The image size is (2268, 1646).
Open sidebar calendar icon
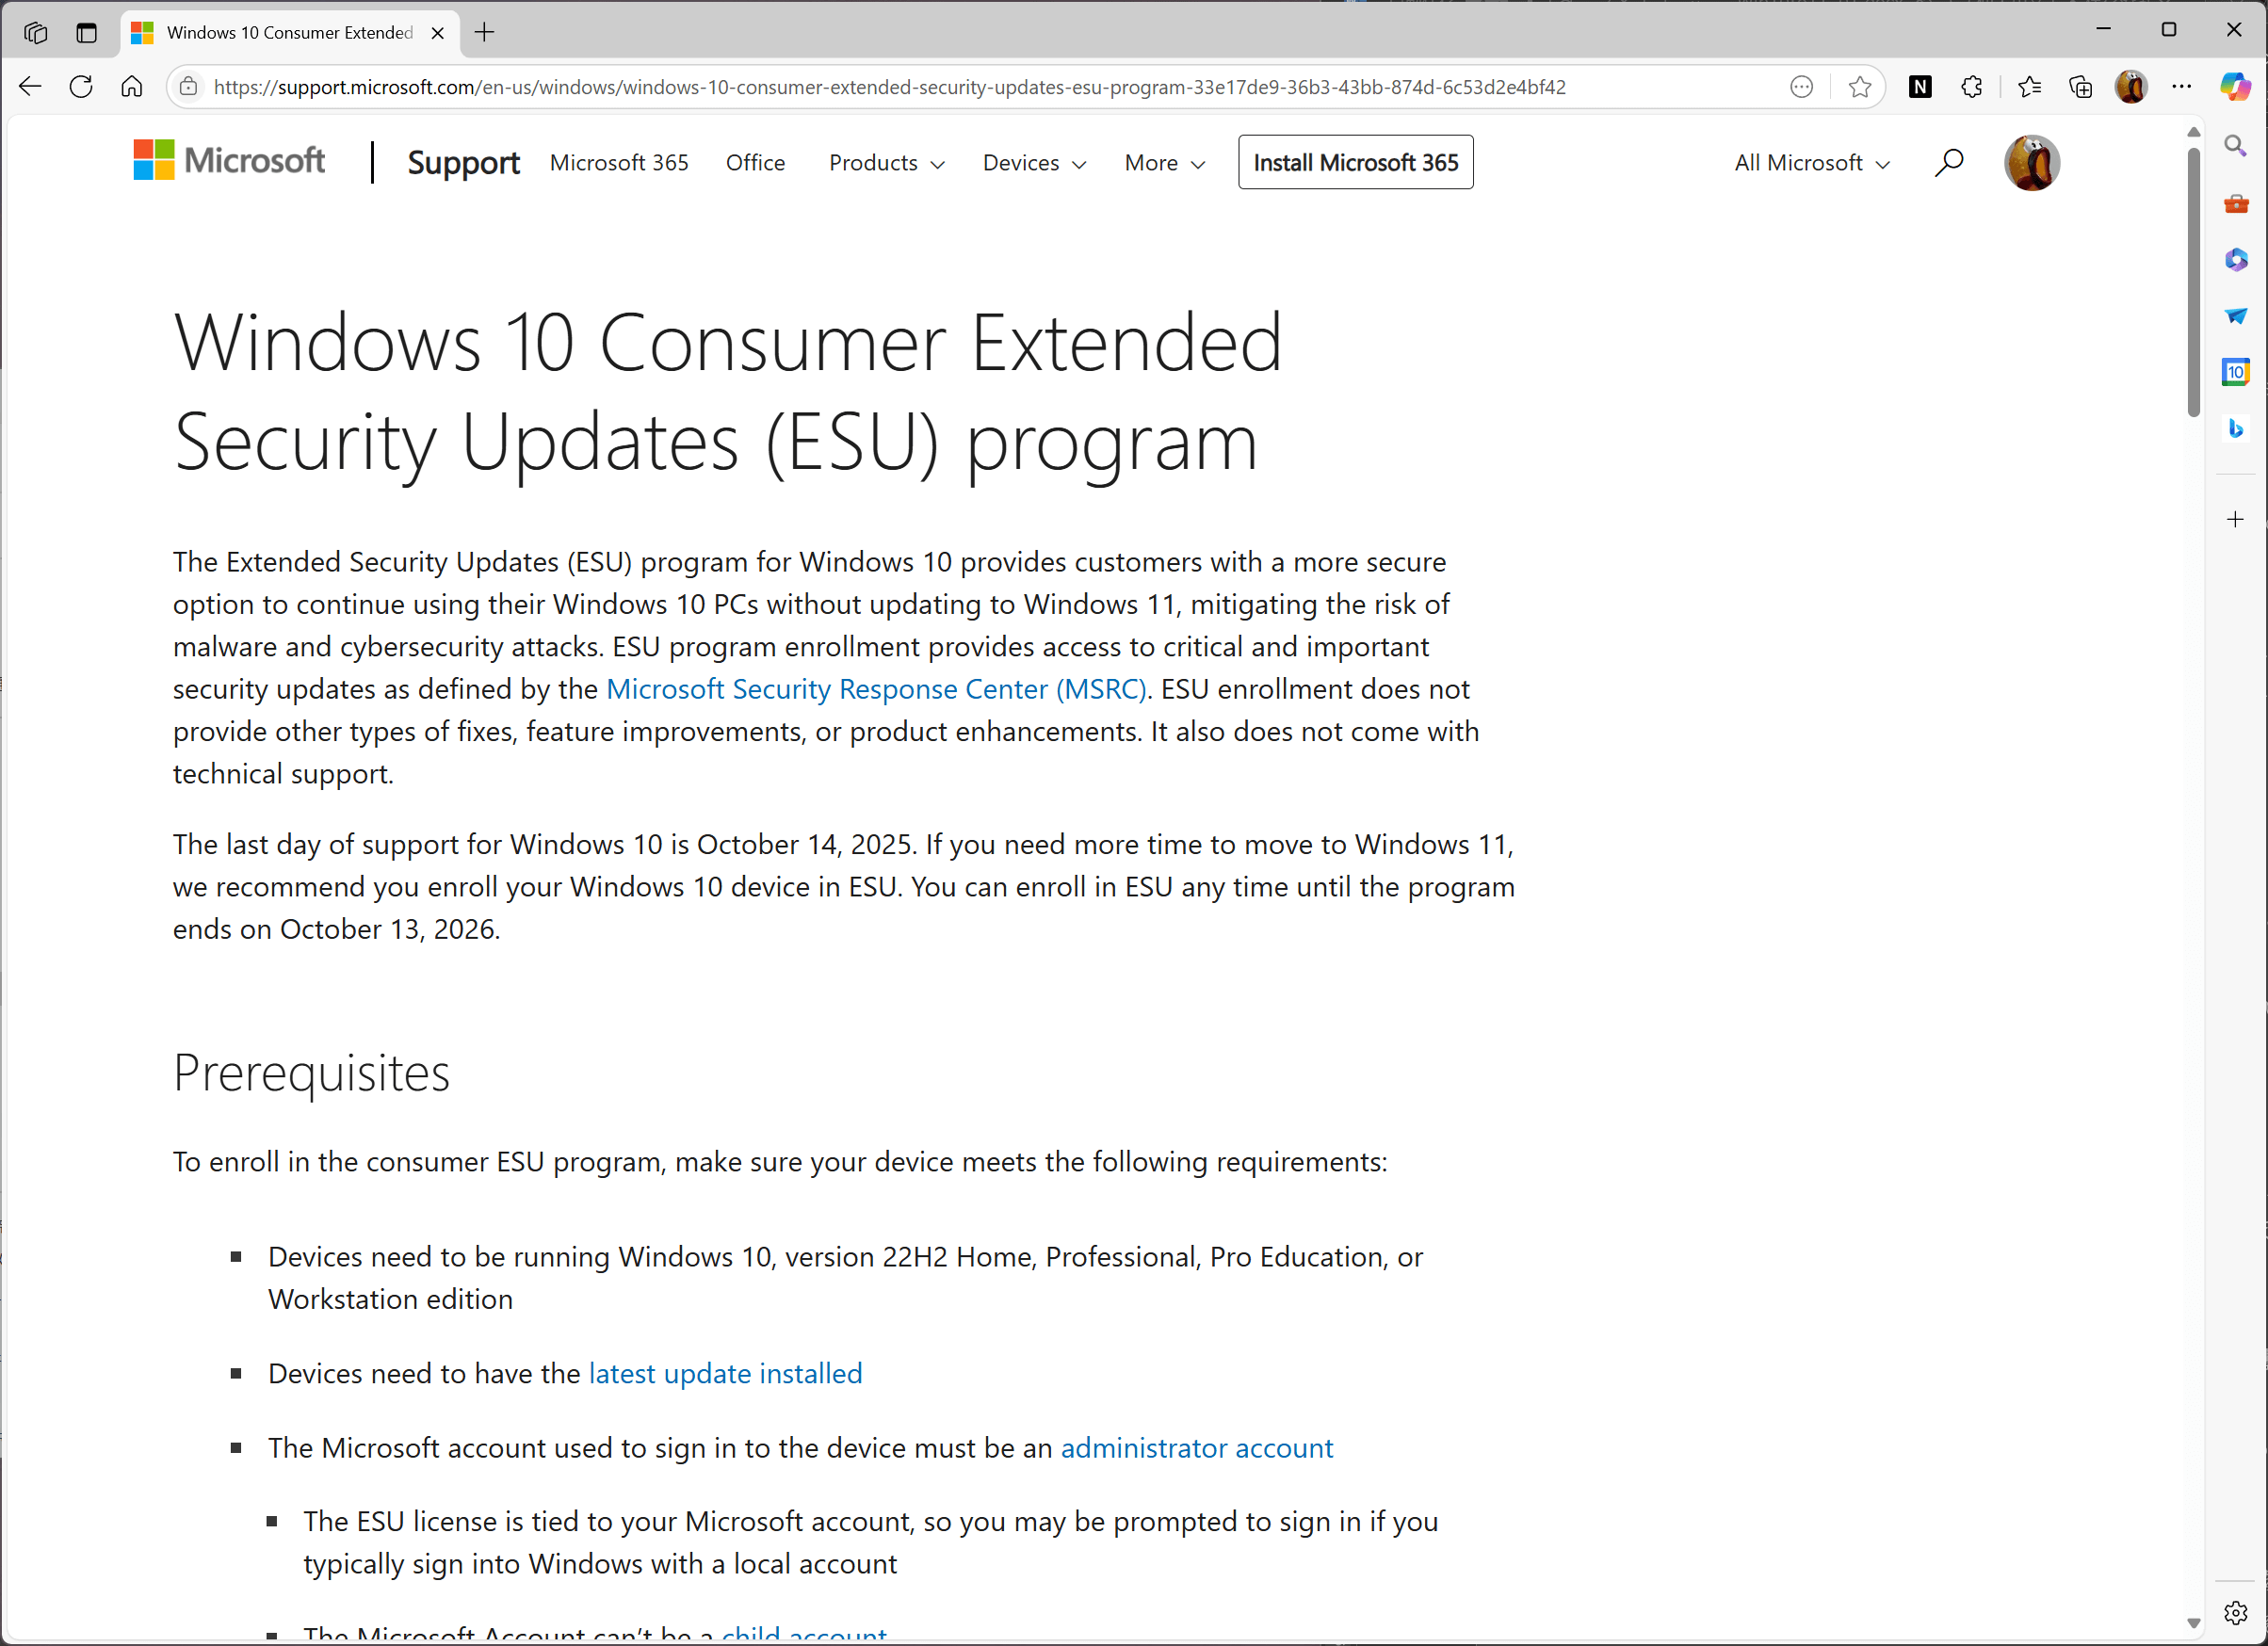pyautogui.click(x=2235, y=372)
